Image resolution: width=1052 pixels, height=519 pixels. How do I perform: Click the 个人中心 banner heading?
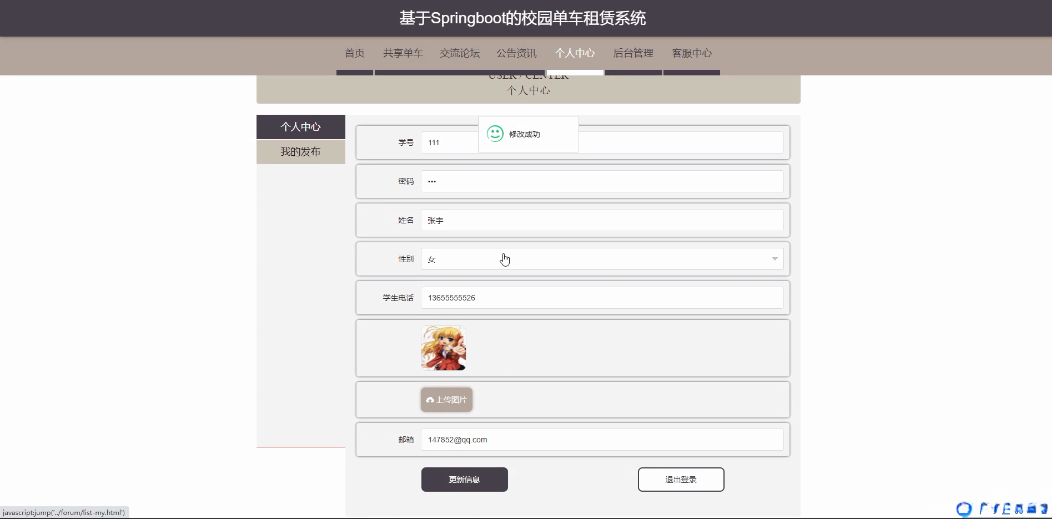[529, 91]
